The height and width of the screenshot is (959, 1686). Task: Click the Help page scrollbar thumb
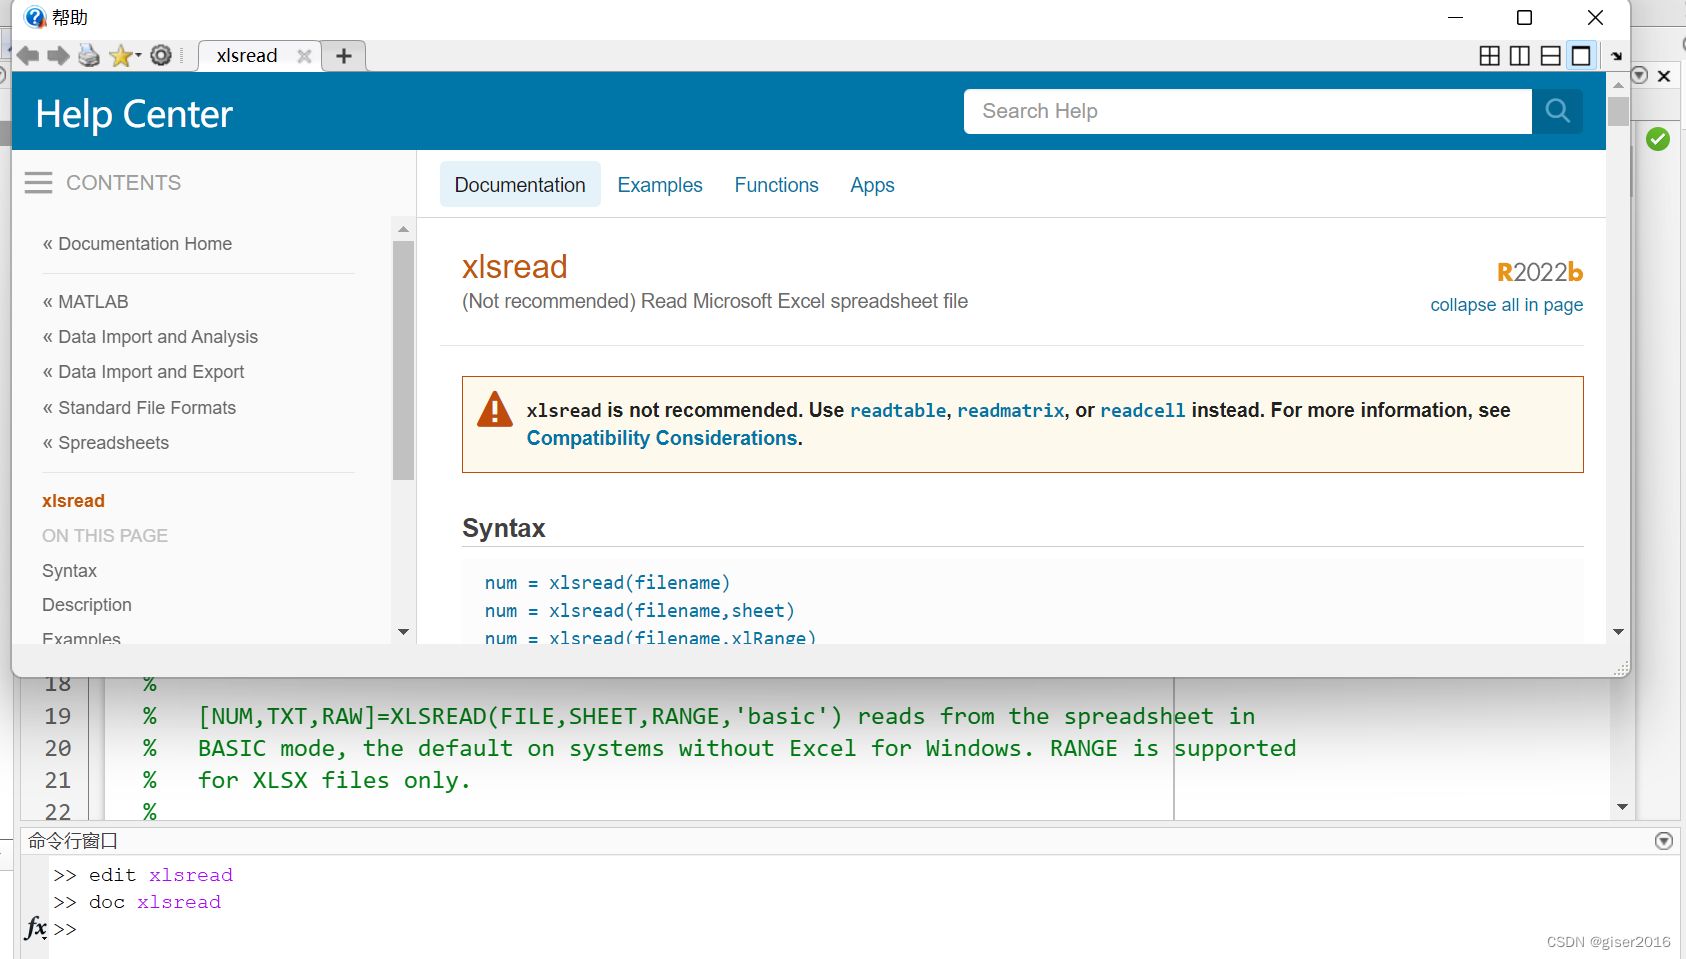coord(1618,110)
